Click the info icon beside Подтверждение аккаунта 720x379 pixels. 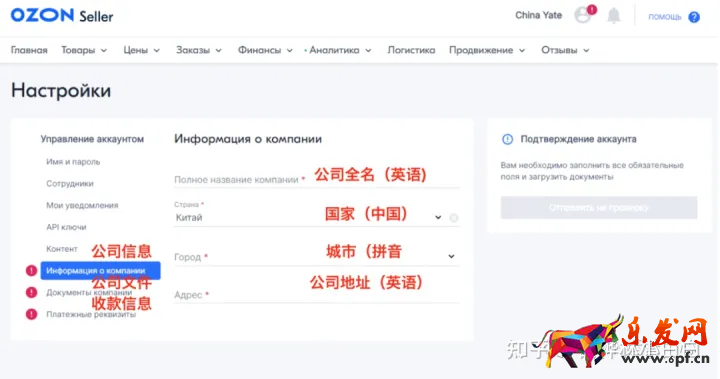tap(507, 139)
